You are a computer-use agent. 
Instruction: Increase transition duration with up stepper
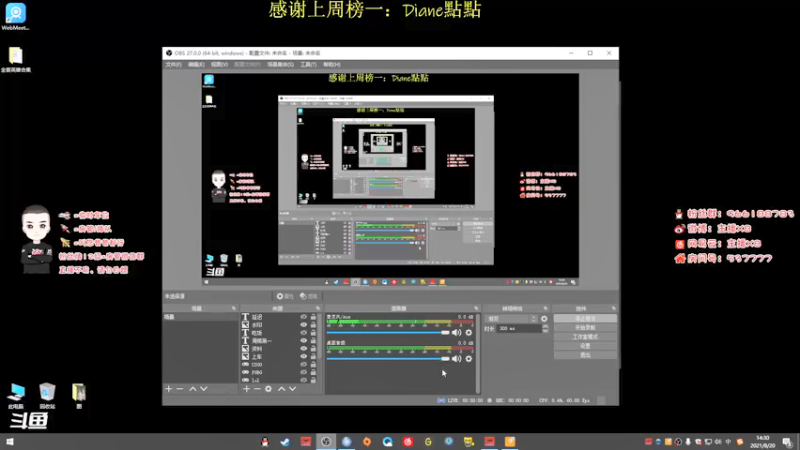pyautogui.click(x=545, y=327)
